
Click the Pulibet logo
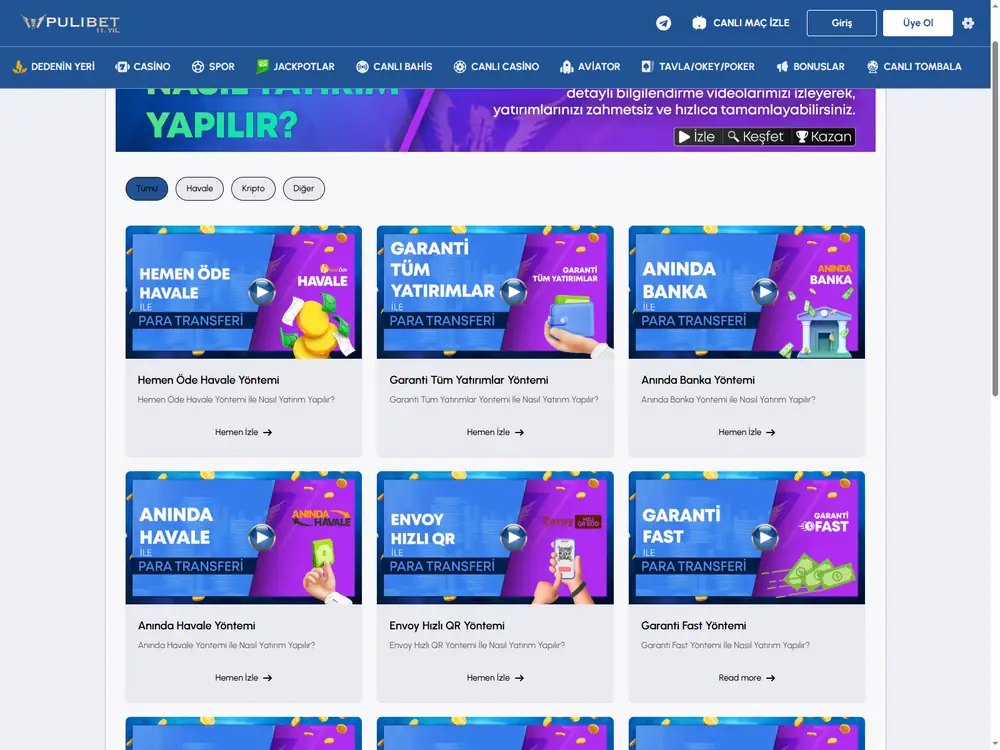pos(70,23)
